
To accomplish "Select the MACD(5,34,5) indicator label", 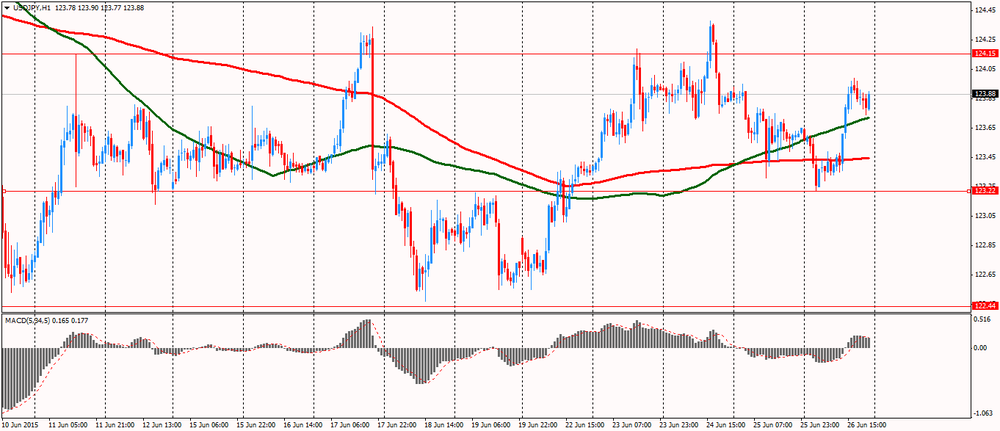I will (x=33, y=320).
